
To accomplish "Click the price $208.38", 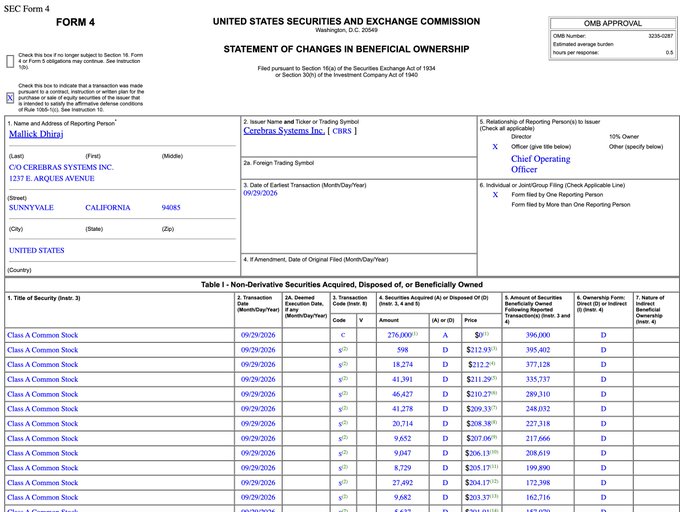I will (481, 424).
